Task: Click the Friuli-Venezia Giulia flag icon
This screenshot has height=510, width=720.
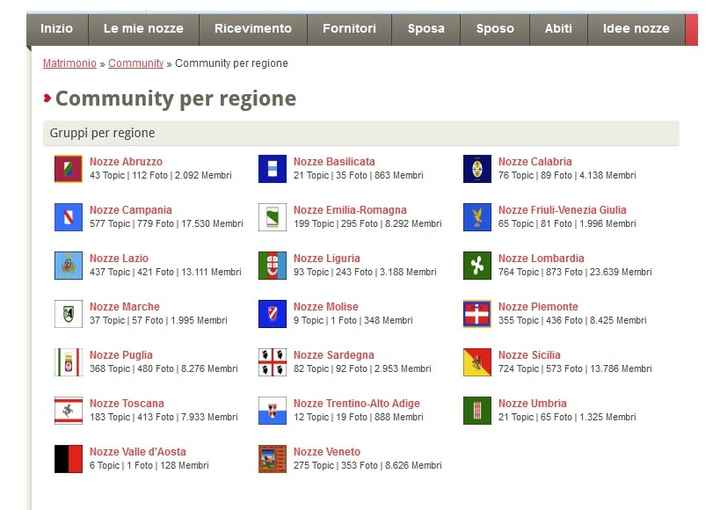Action: [x=477, y=217]
